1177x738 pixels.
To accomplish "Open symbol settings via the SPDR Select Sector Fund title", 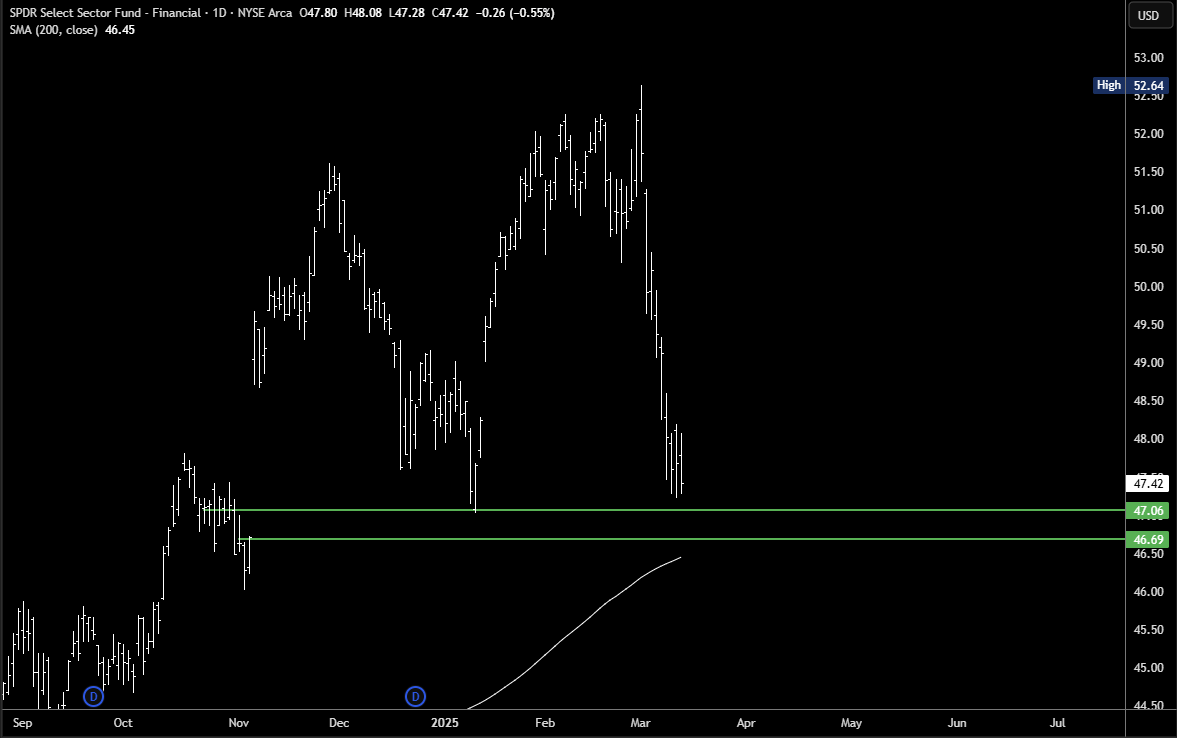I will (100, 13).
